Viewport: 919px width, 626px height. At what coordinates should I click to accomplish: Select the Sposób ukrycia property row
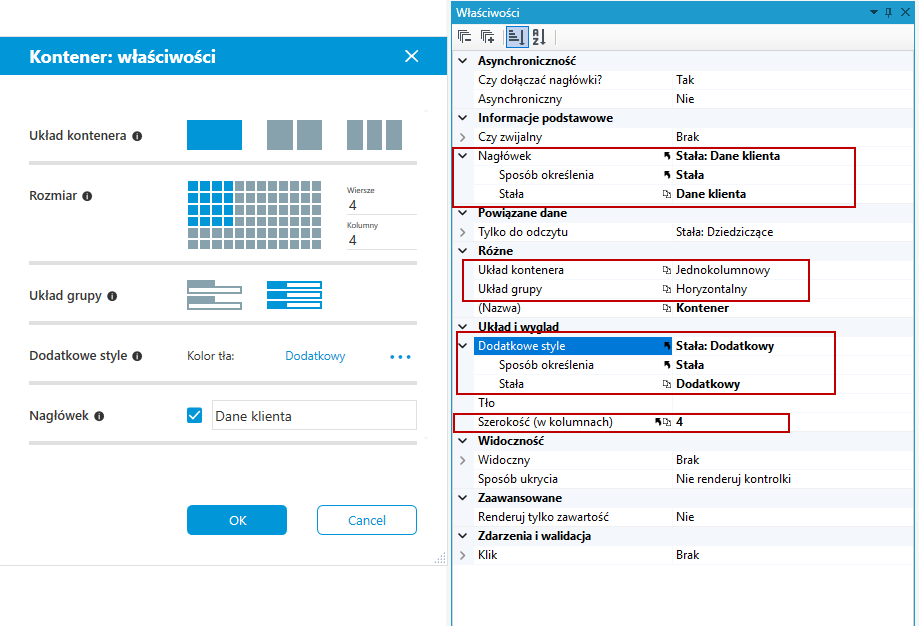tap(693, 479)
